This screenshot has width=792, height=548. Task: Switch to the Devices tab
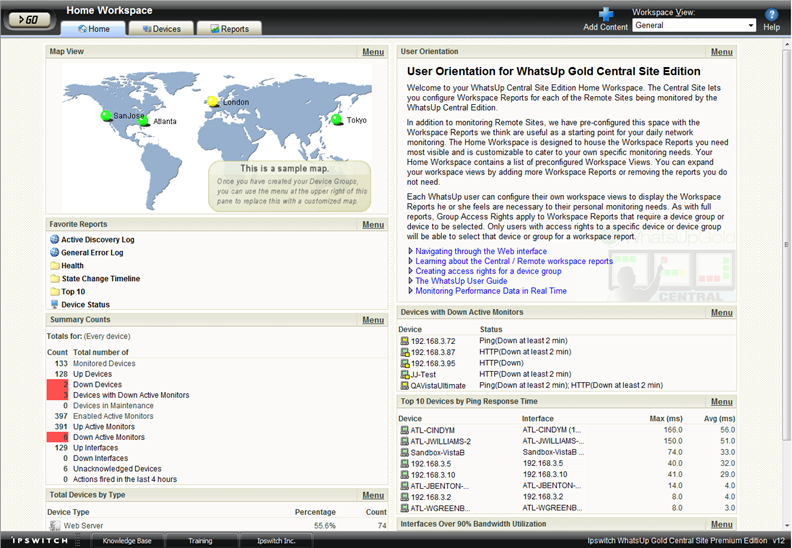161,29
